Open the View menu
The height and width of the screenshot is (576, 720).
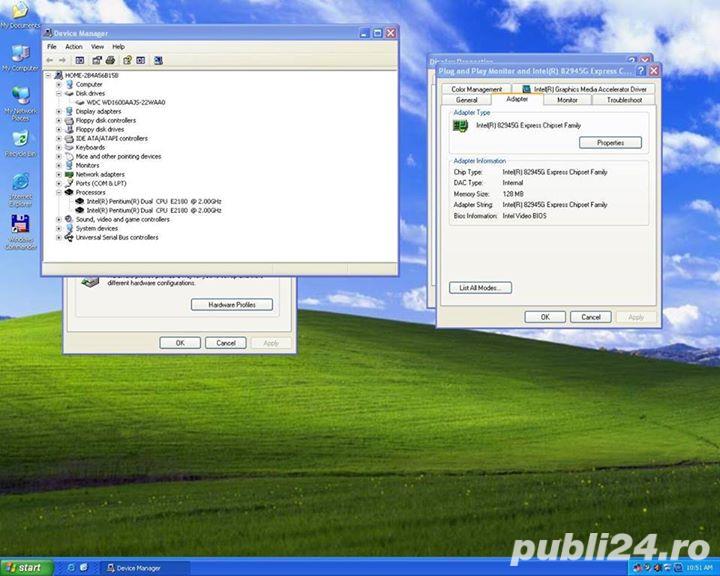click(x=97, y=47)
